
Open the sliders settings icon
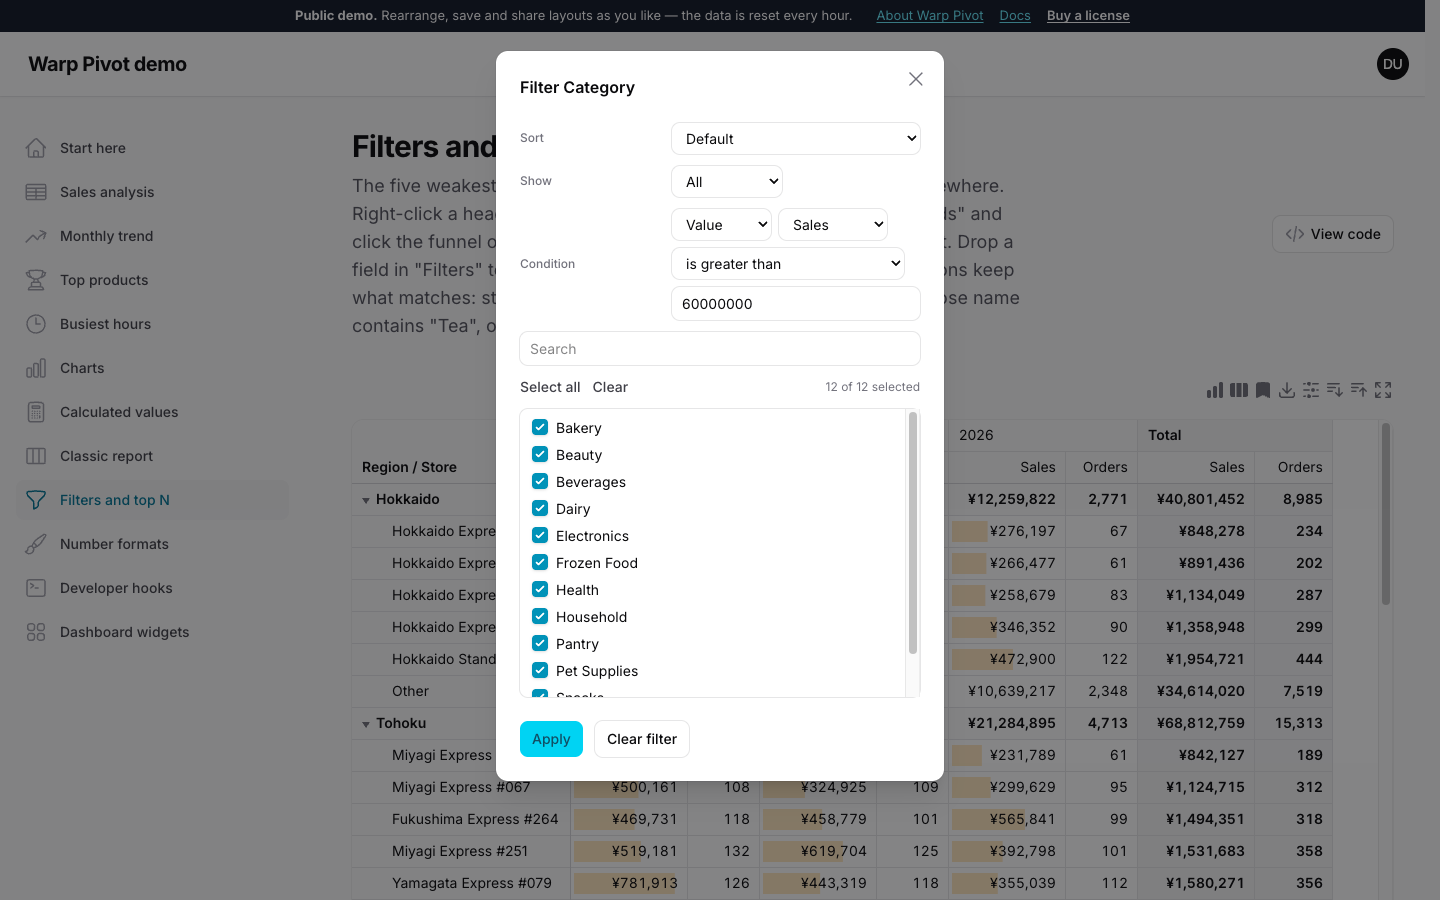pyautogui.click(x=1311, y=390)
